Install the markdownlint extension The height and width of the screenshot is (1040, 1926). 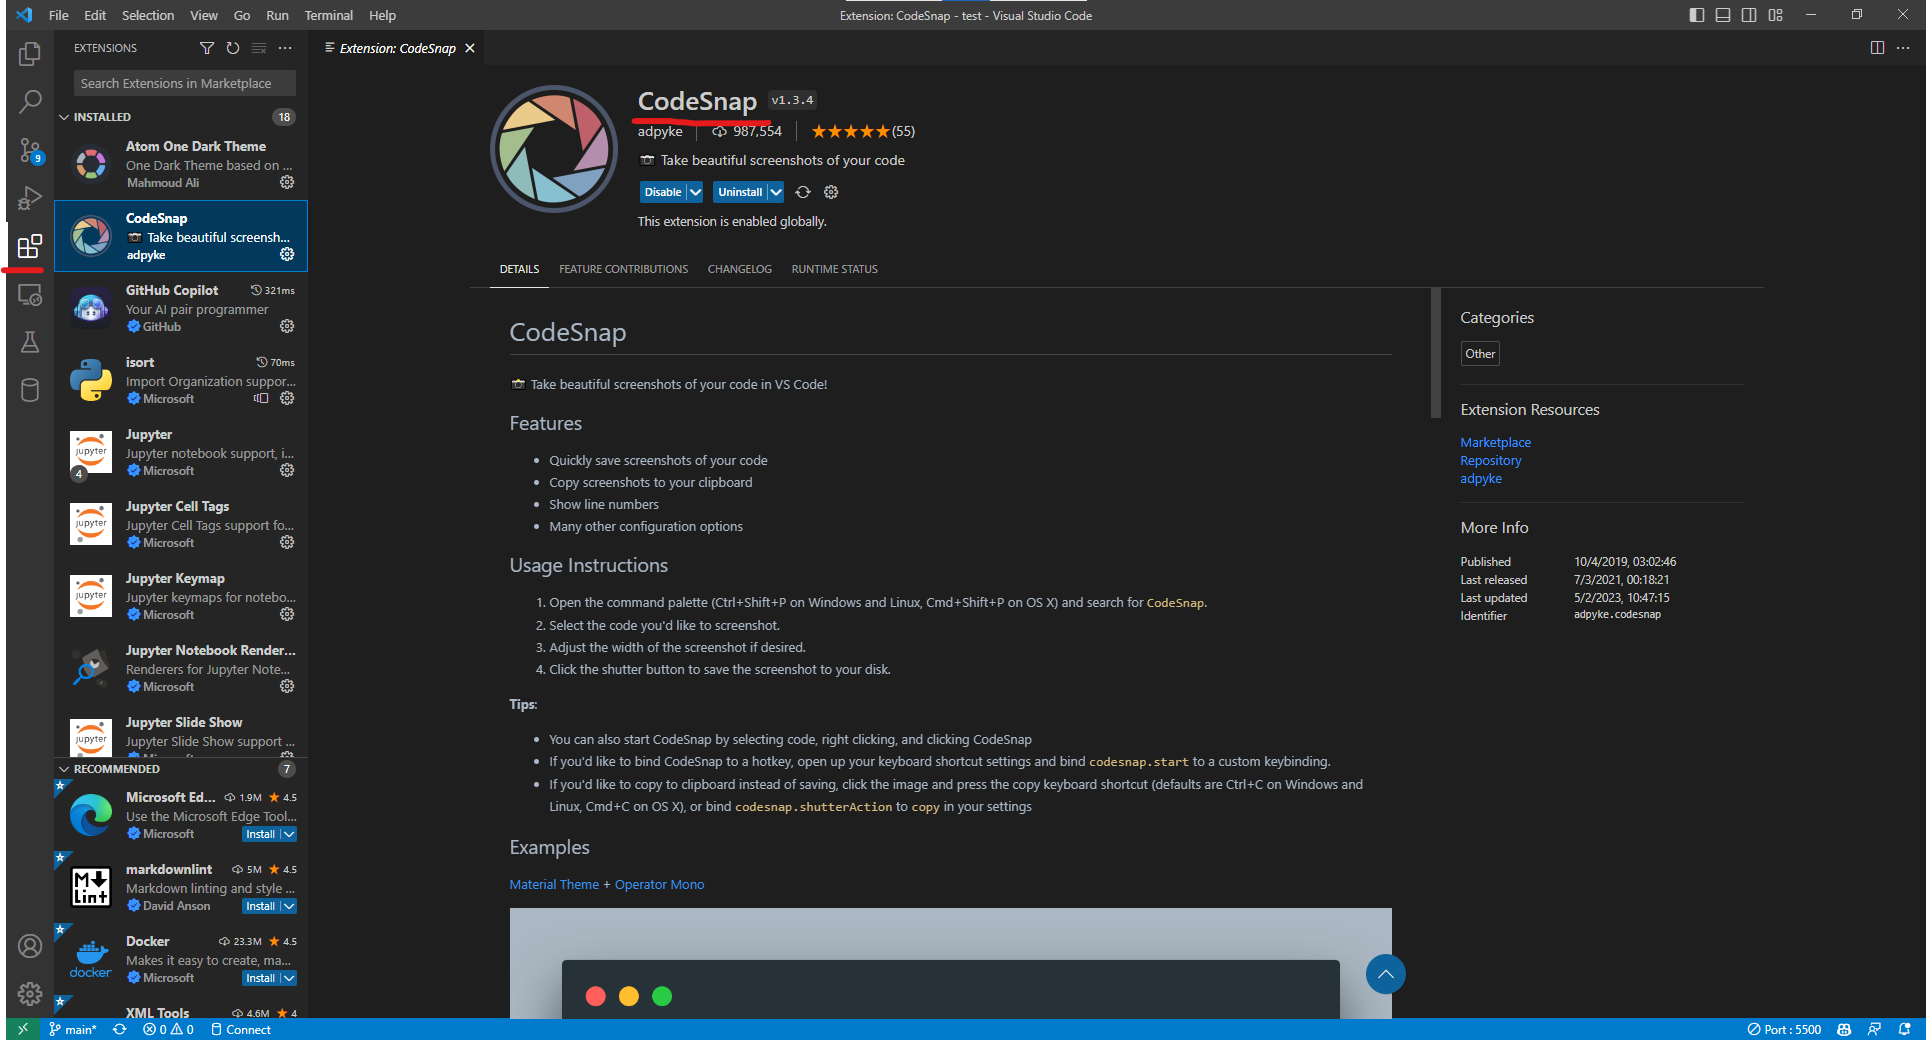(x=261, y=906)
